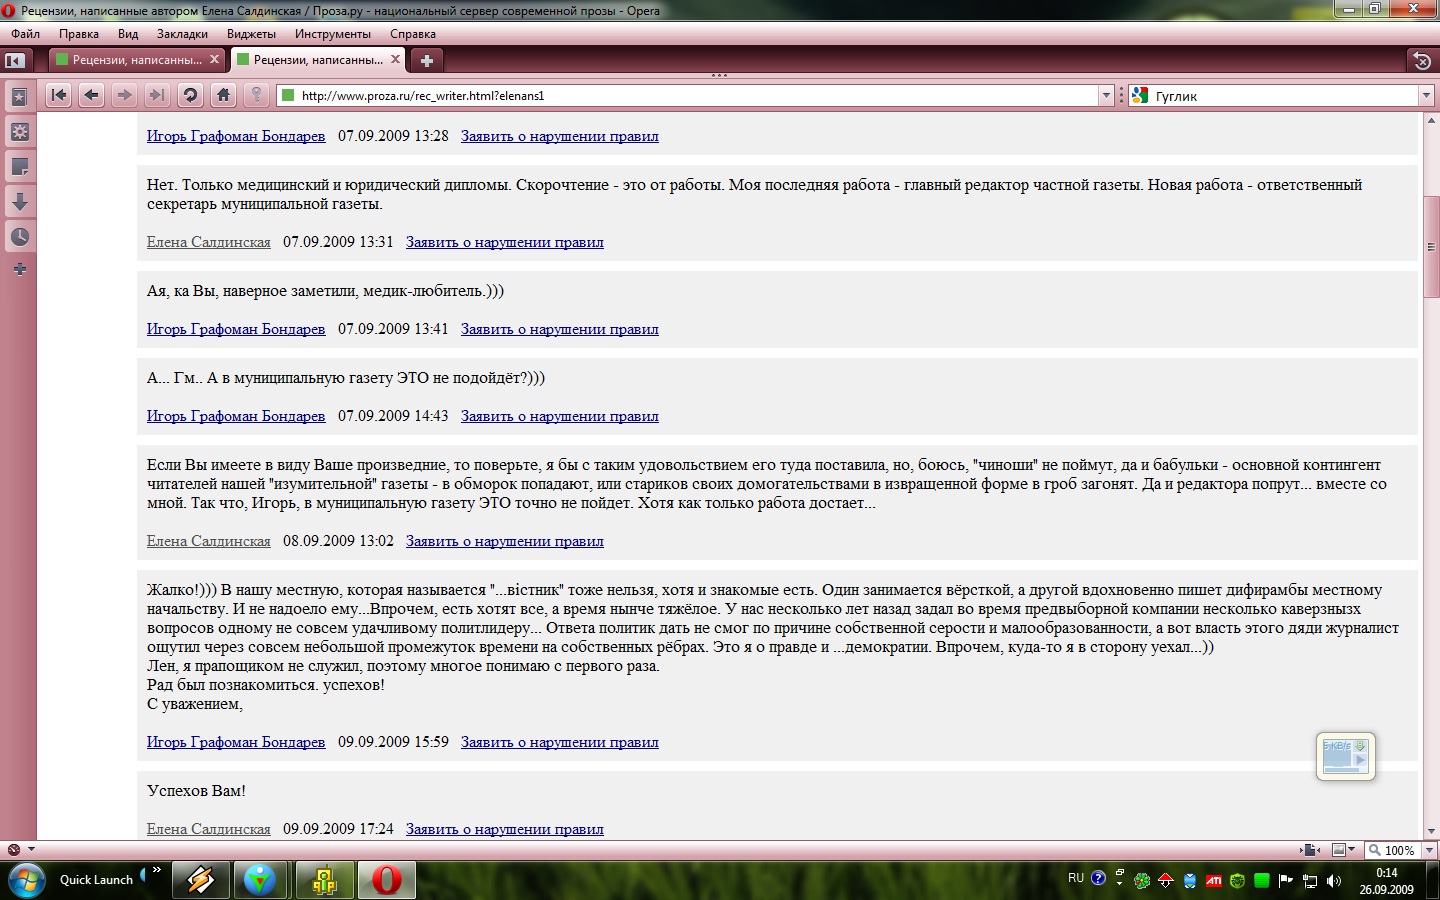
Task: Toggle the side panel button
Action: click(x=15, y=61)
